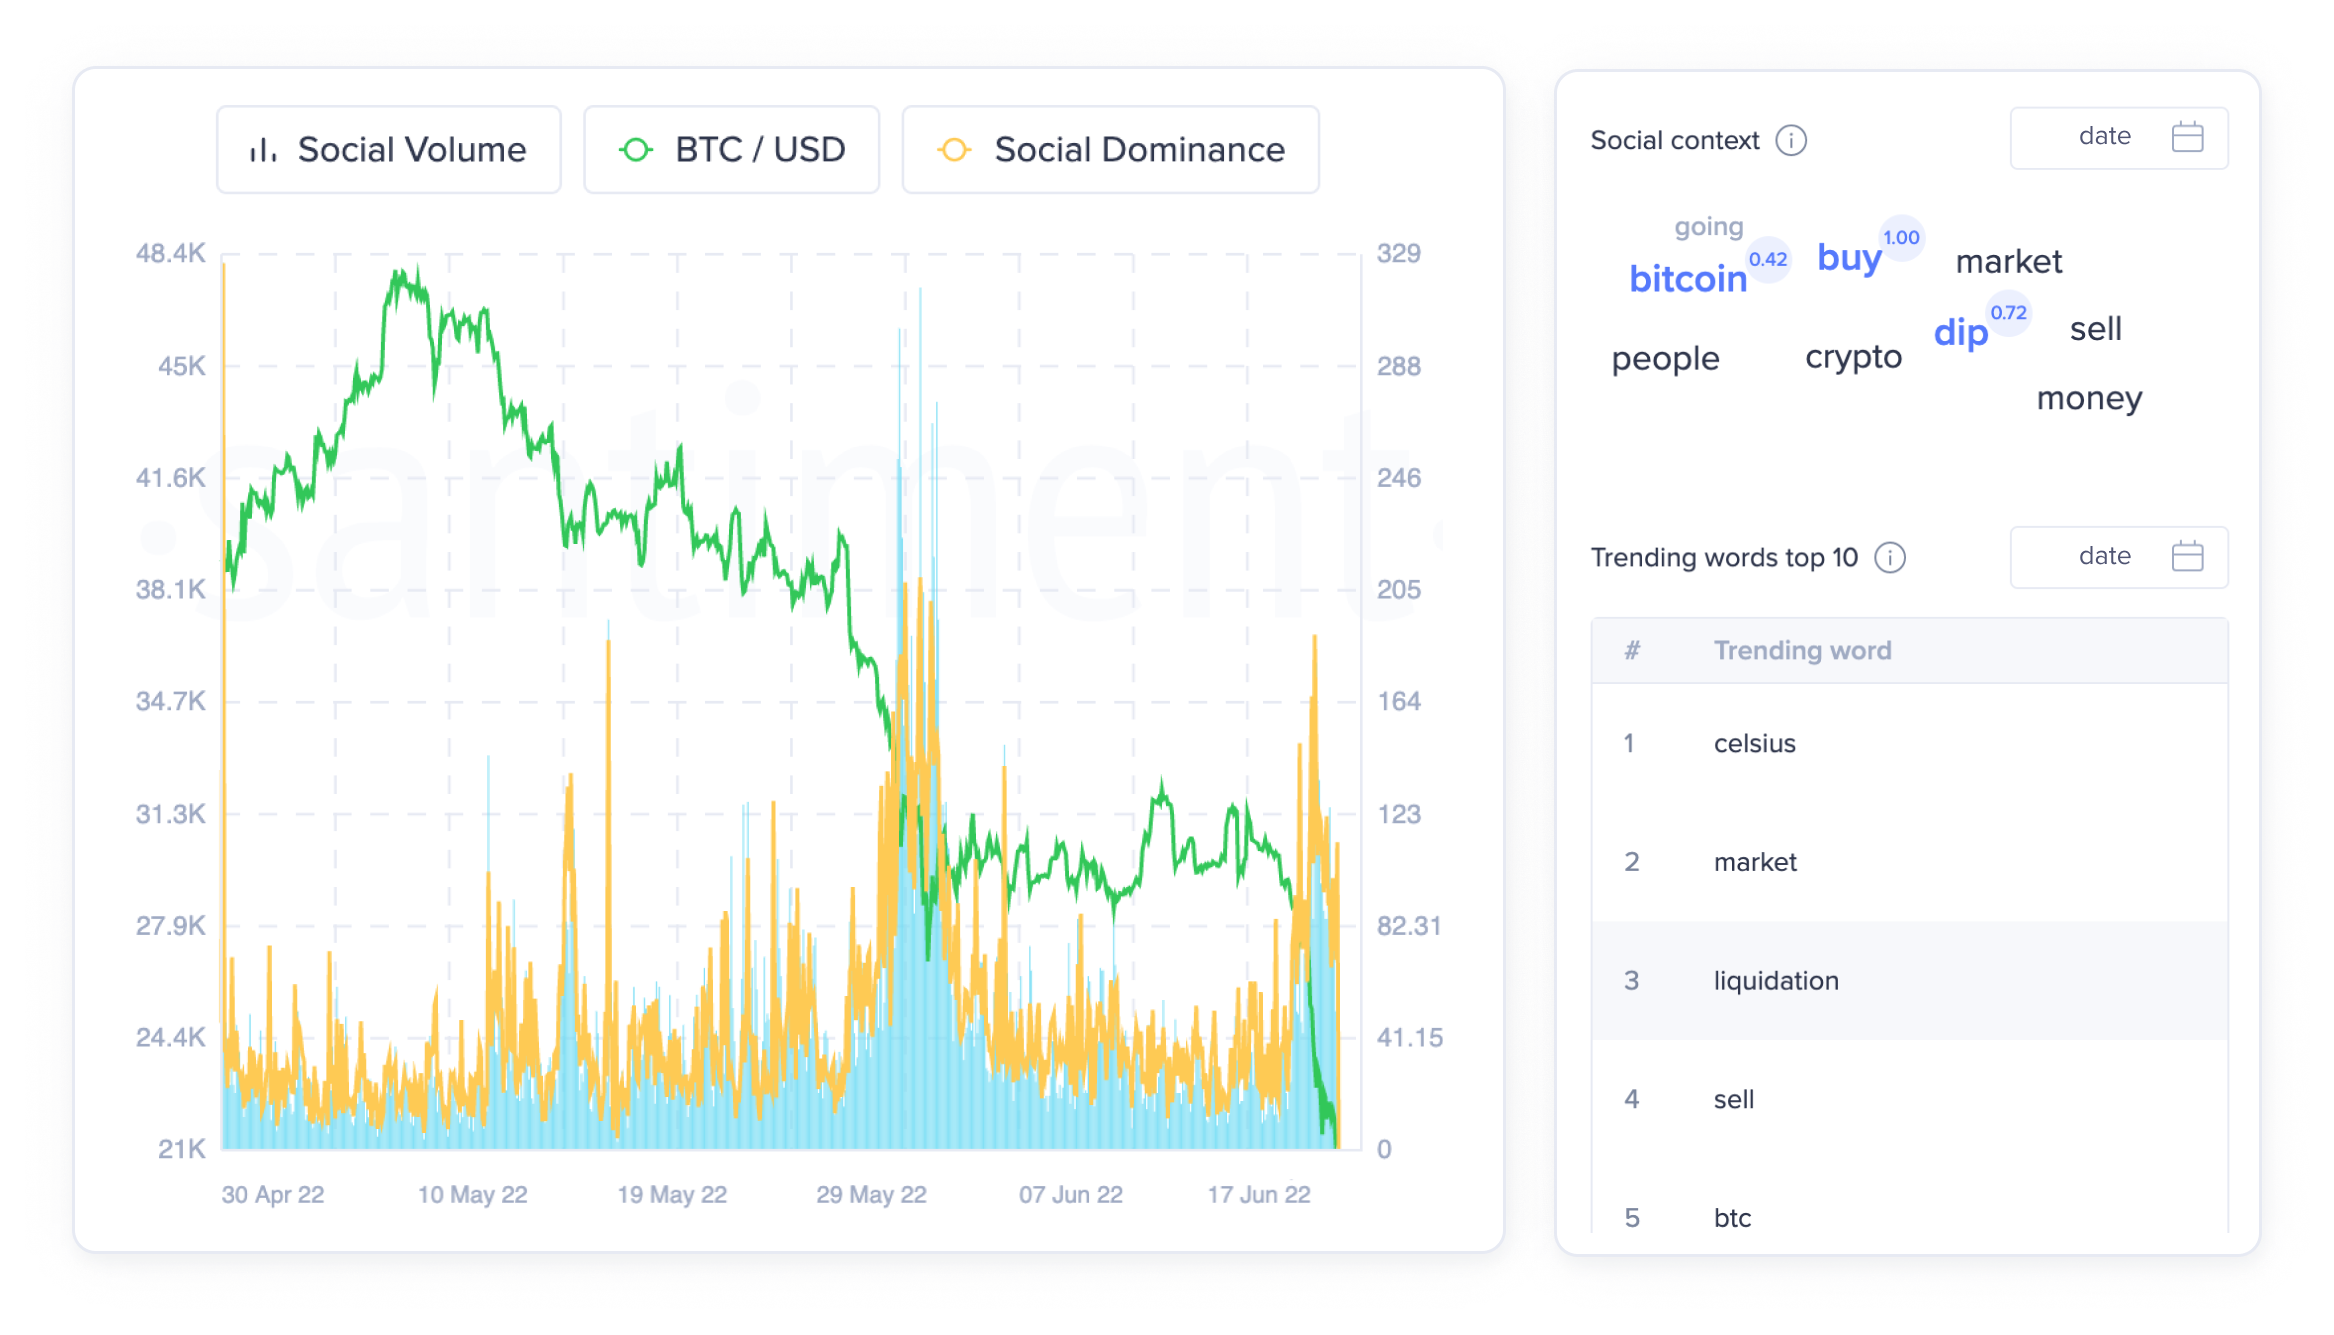Select the word 'buy' in the social context cloud
The height and width of the screenshot is (1335, 2334).
coord(1848,258)
